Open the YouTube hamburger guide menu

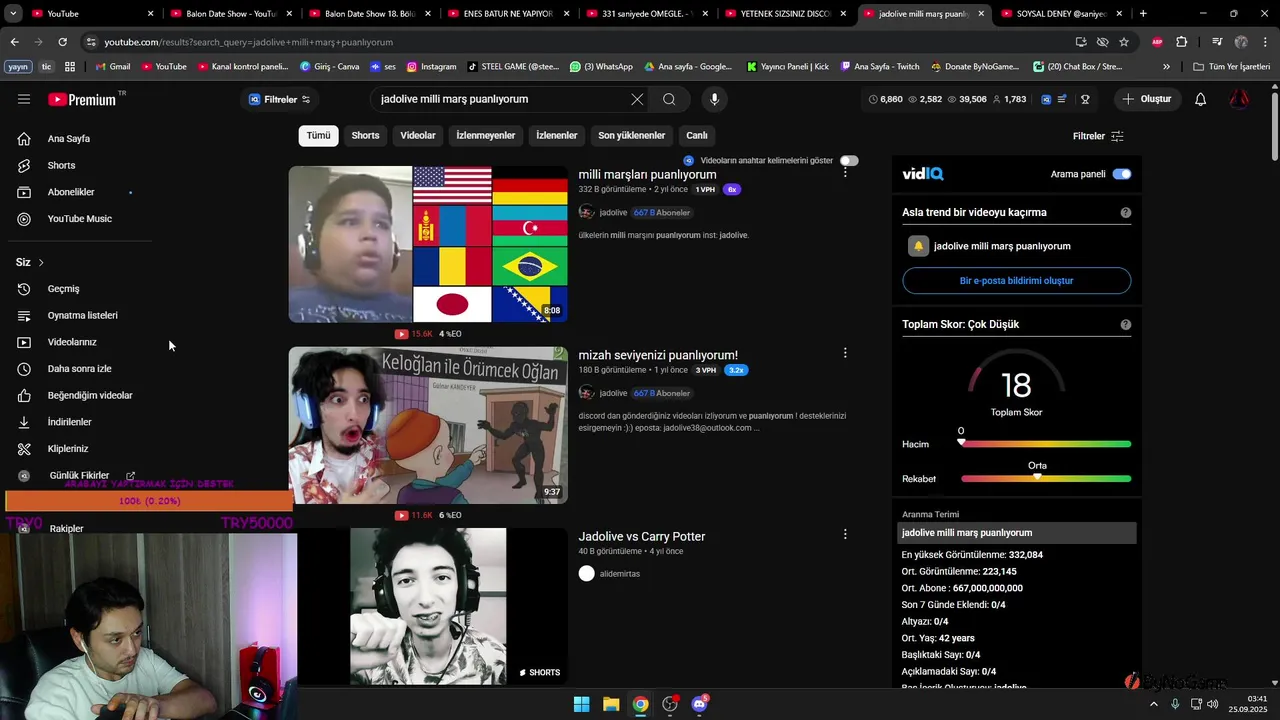24,99
